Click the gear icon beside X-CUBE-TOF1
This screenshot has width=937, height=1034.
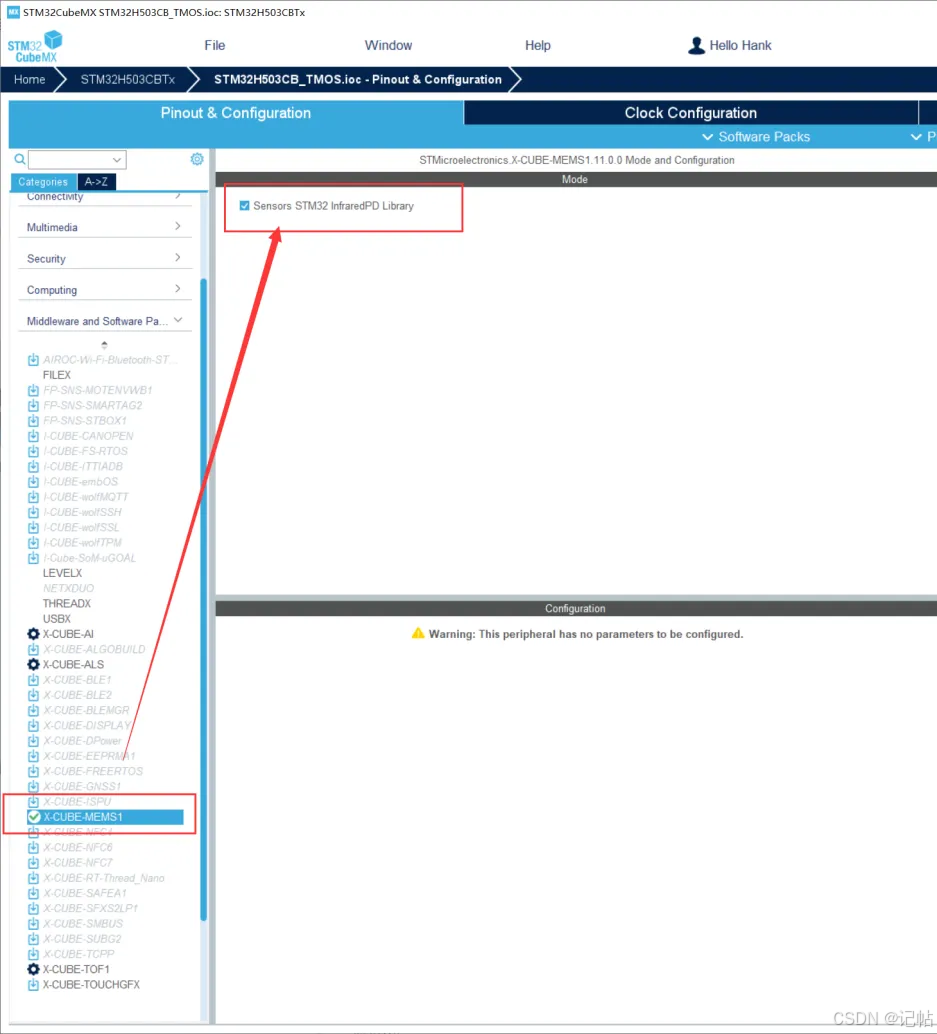(x=33, y=969)
